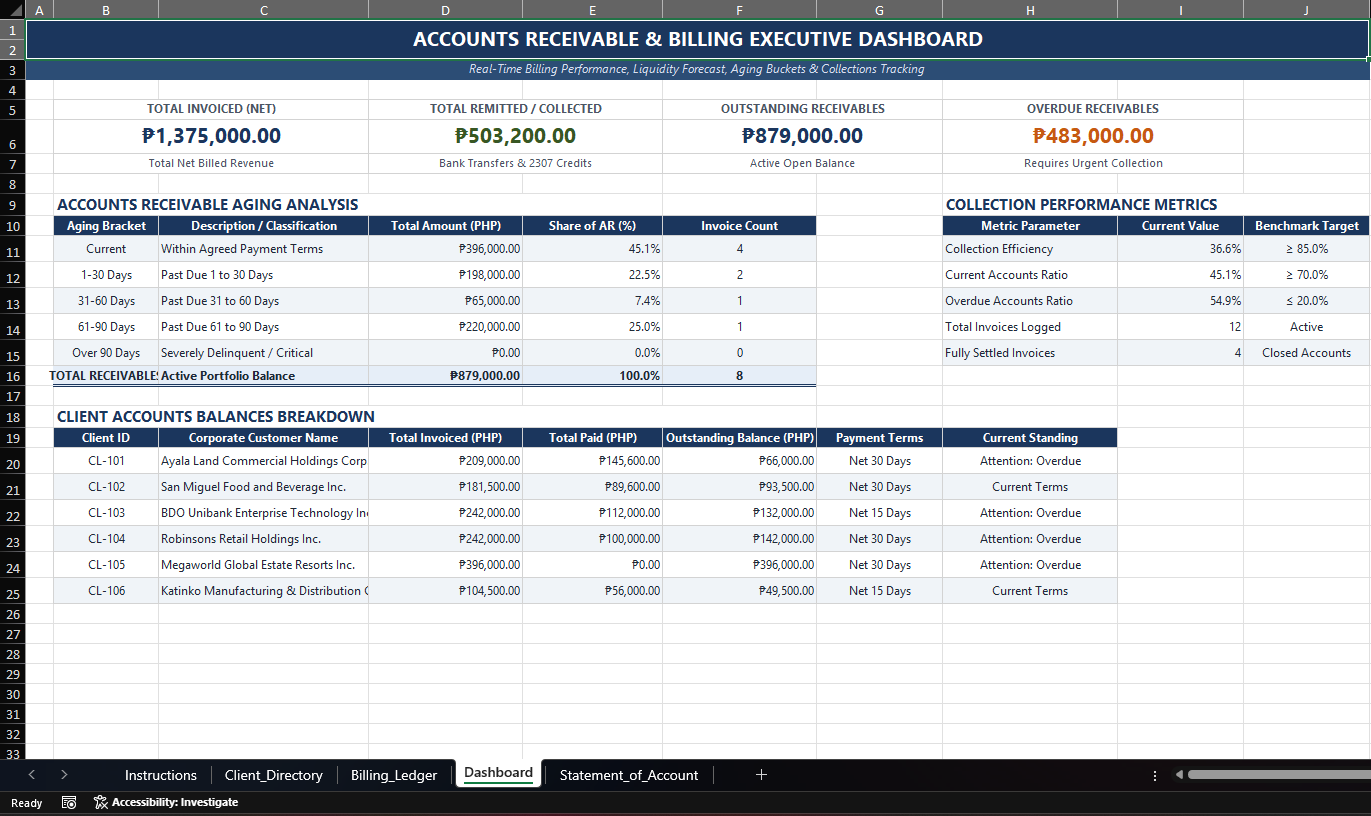This screenshot has width=1371, height=816.
Task: Click client ID CL-103 cell
Action: pyautogui.click(x=106, y=513)
